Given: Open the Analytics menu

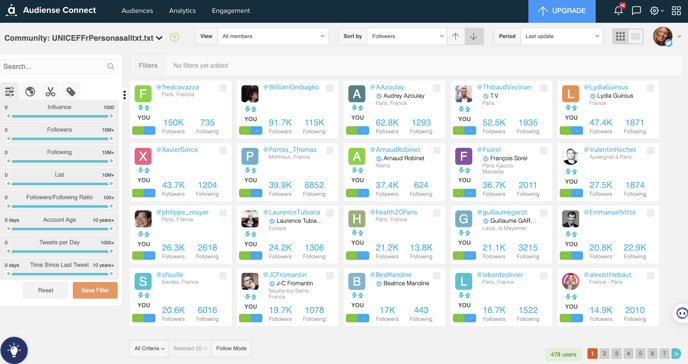Looking at the screenshot, I should point(183,11).
